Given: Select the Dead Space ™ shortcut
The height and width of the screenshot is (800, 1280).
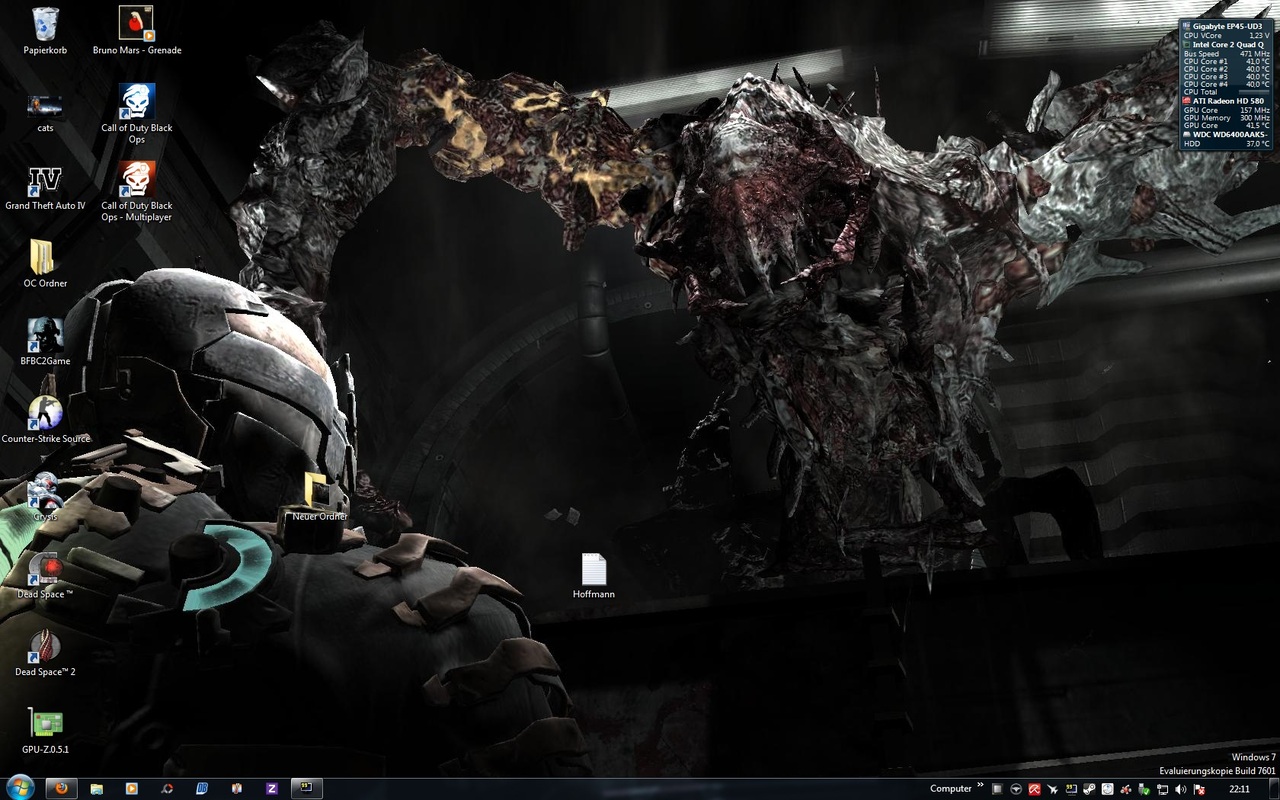Looking at the screenshot, I should [45, 574].
